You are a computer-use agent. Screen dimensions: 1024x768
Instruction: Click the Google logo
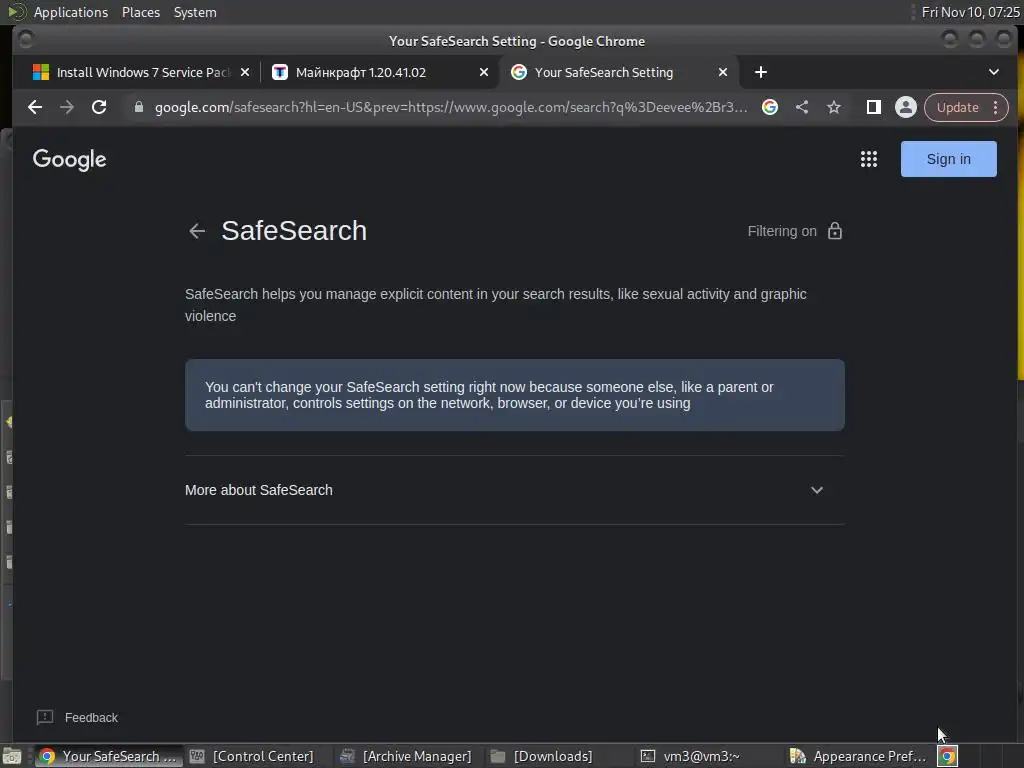point(69,159)
